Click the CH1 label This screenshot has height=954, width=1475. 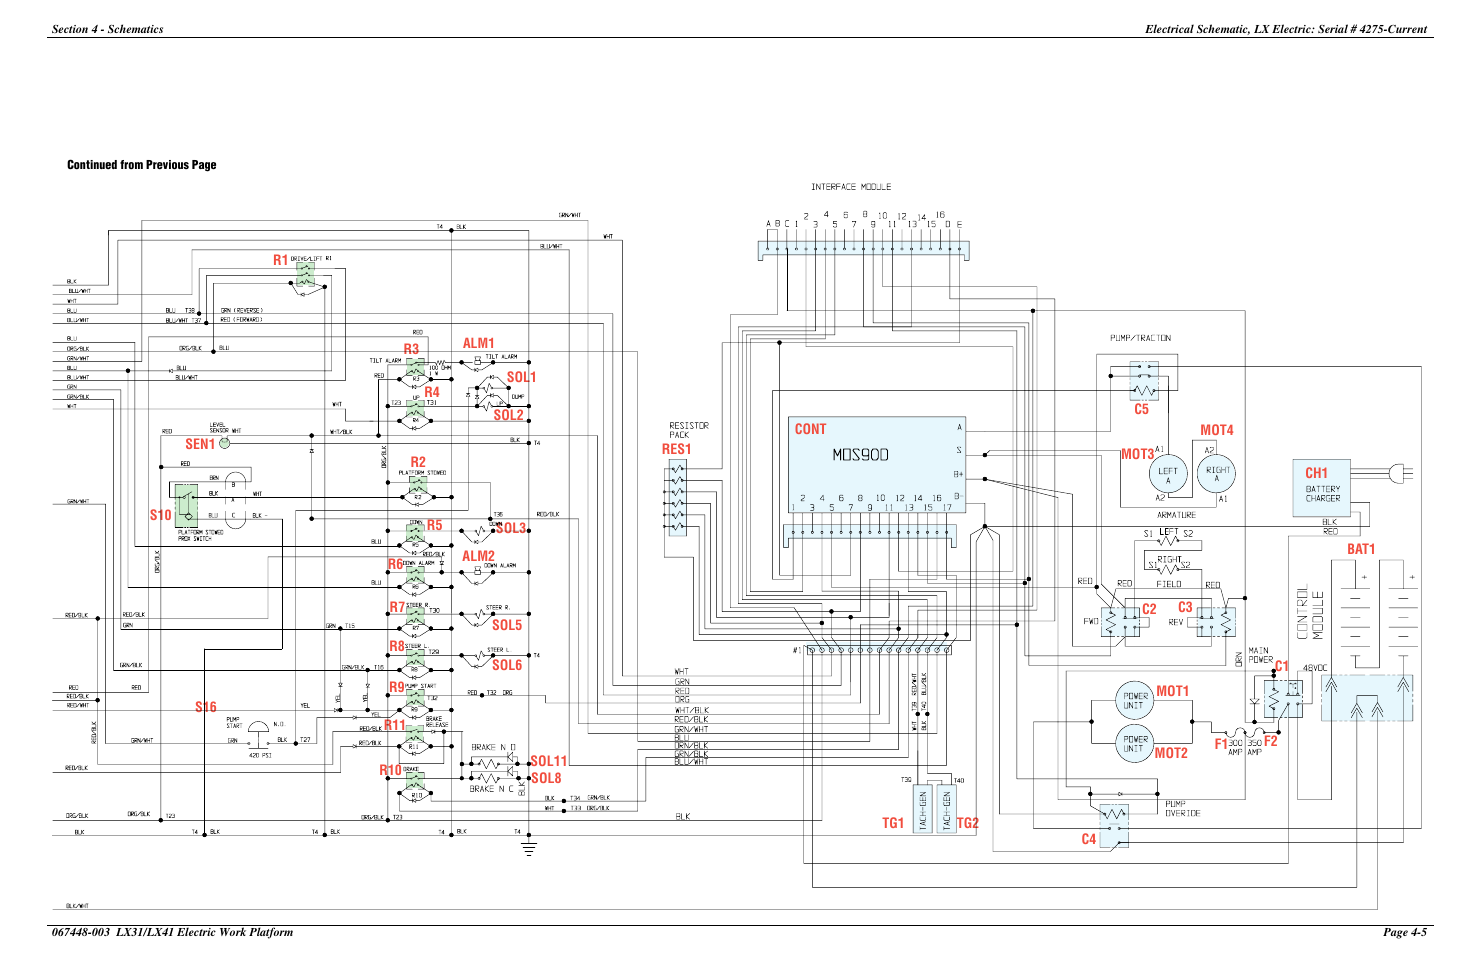tap(1317, 473)
